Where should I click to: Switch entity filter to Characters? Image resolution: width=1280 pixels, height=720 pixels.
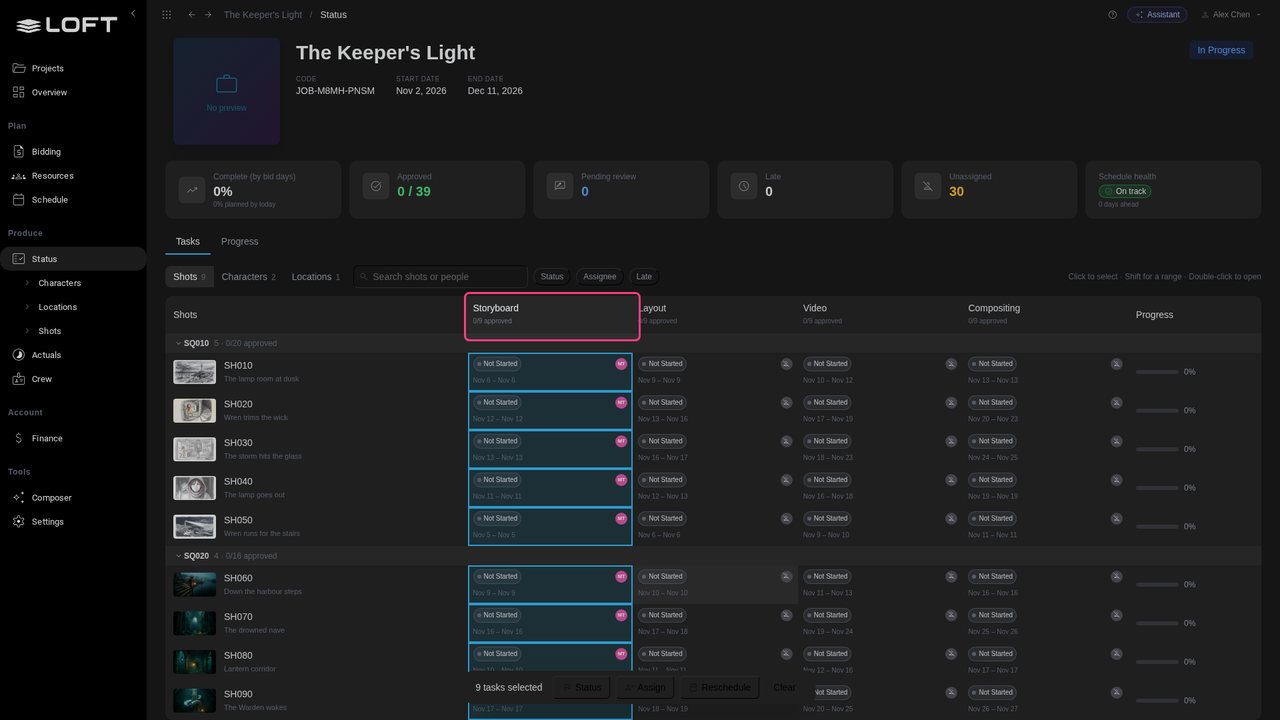pyautogui.click(x=248, y=277)
